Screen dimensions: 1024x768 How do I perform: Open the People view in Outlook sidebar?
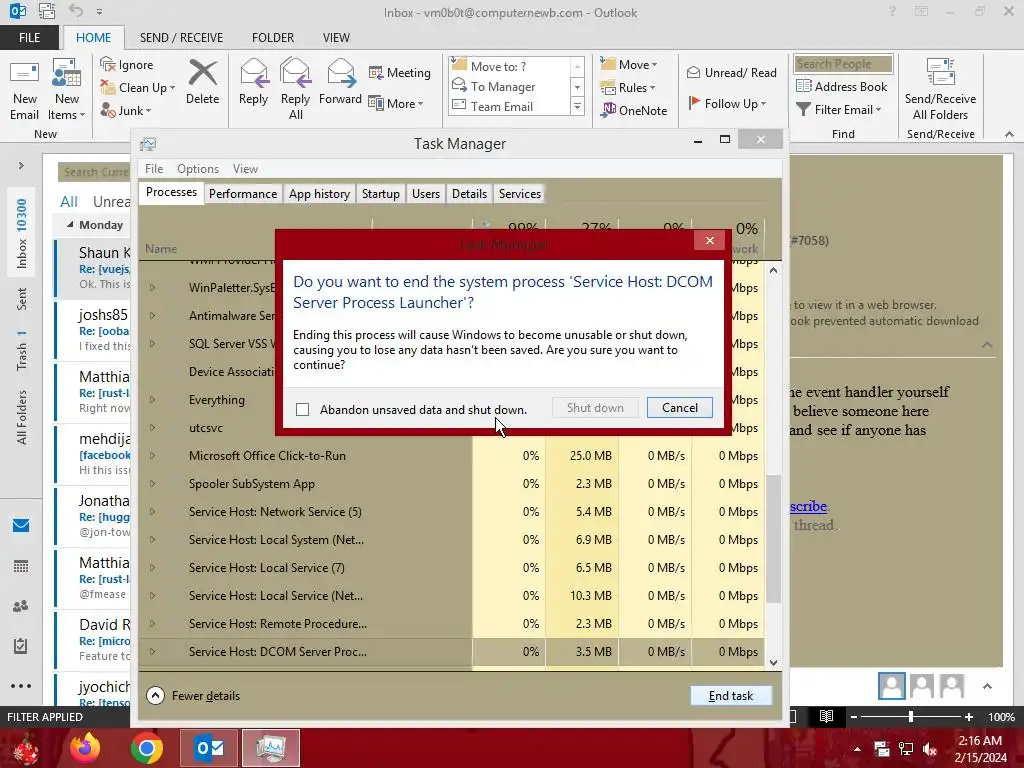(x=21, y=606)
